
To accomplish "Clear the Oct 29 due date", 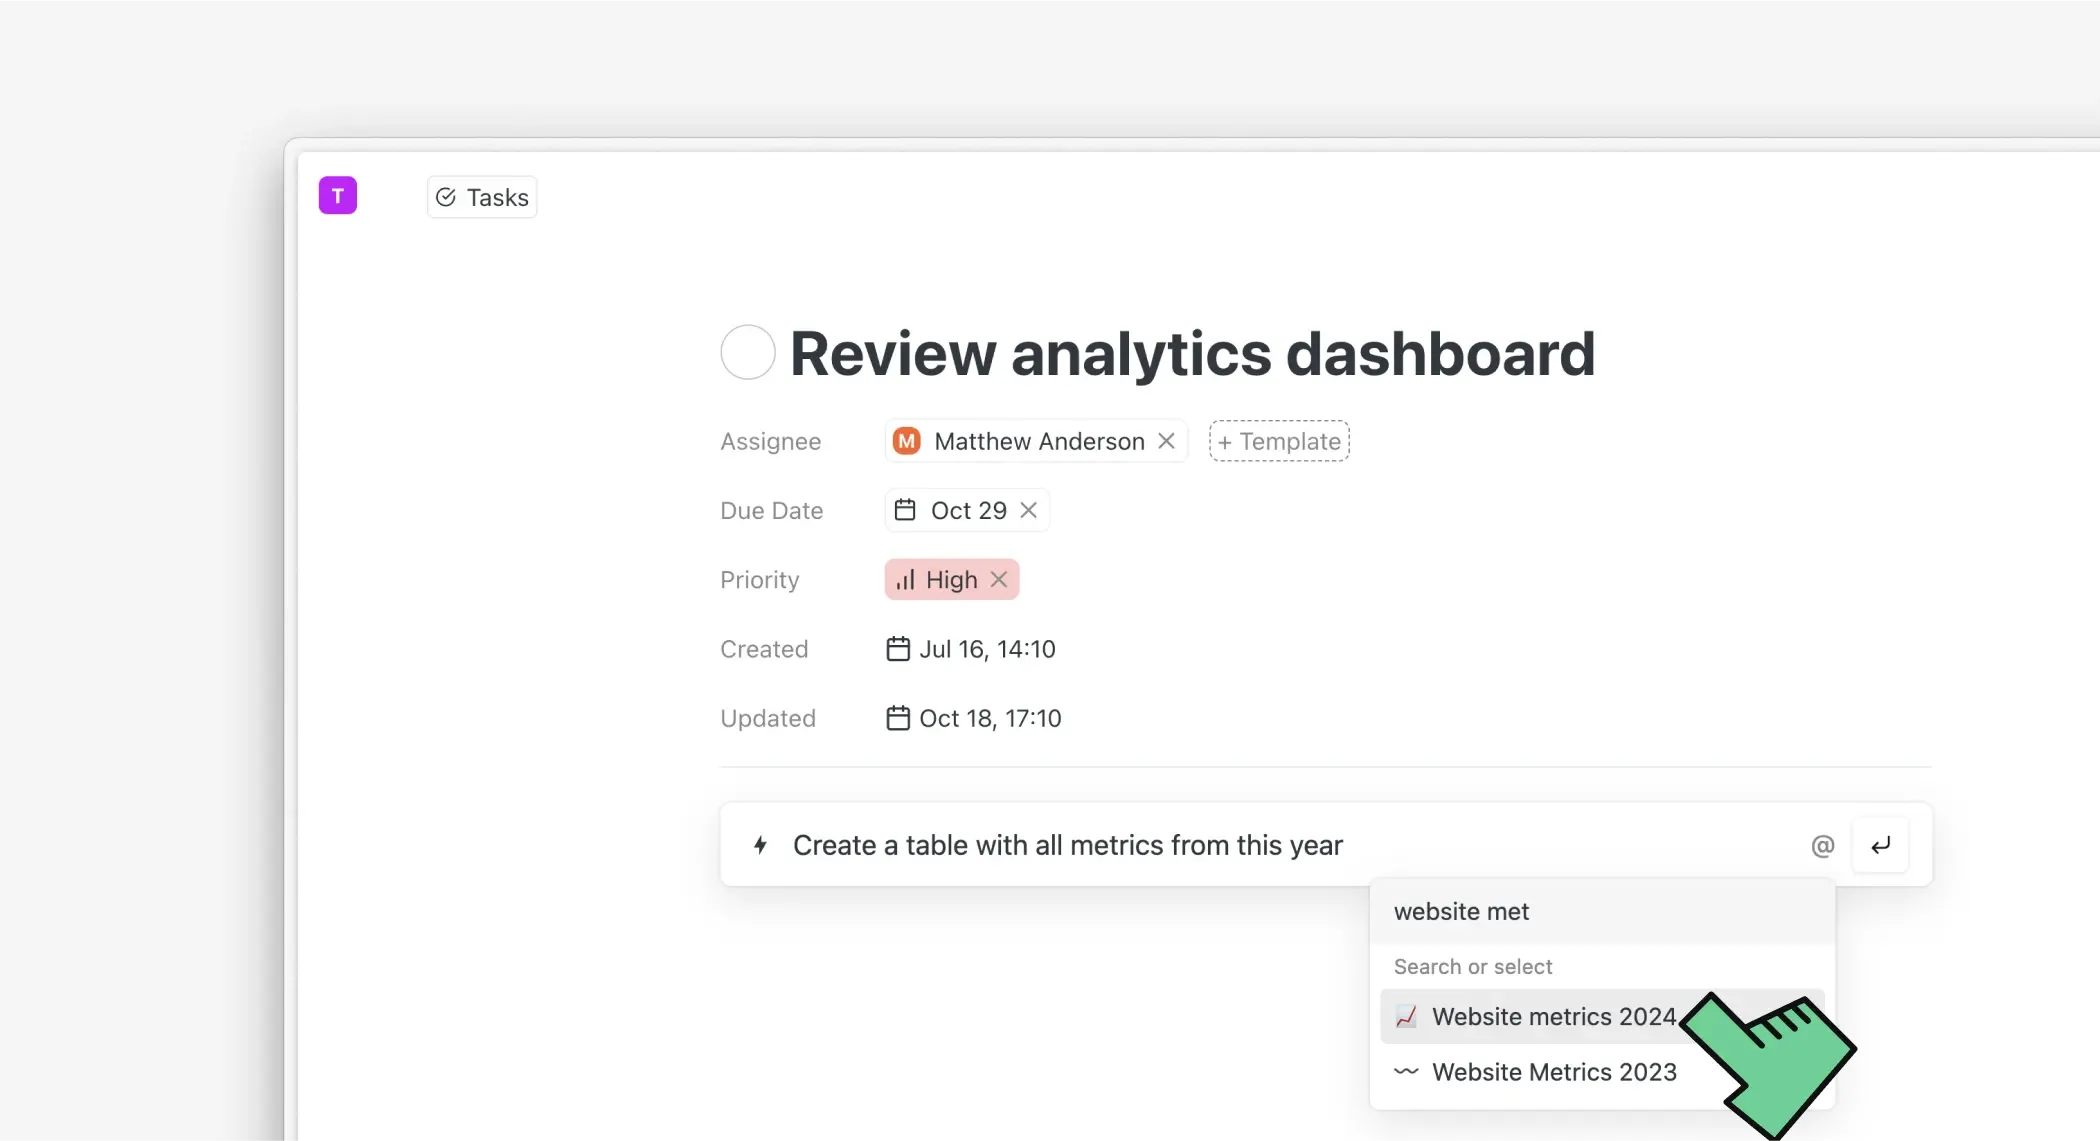I will [1028, 510].
